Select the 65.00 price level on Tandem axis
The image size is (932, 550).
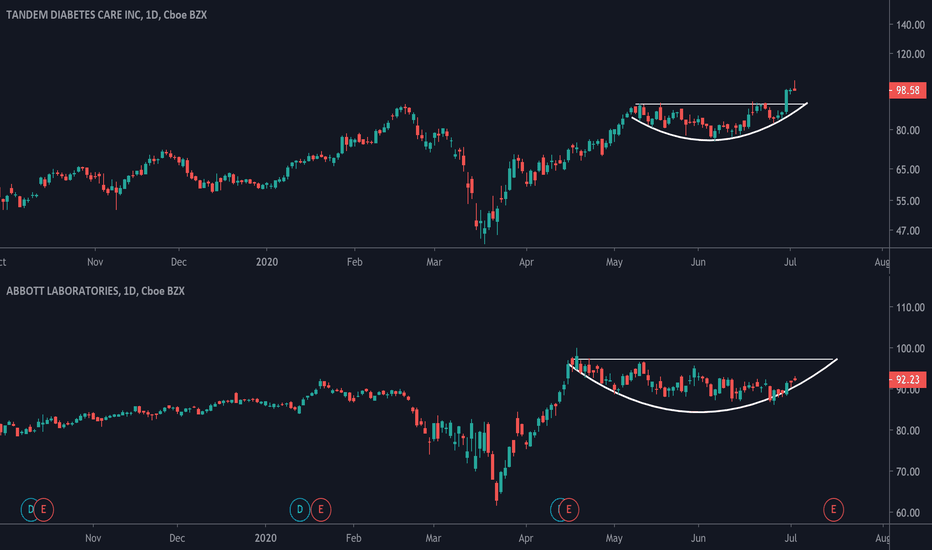pyautogui.click(x=908, y=169)
